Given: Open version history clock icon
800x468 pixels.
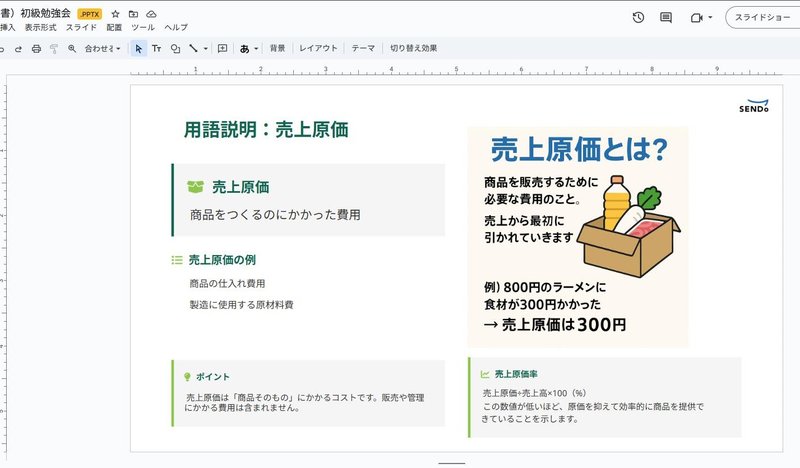Looking at the screenshot, I should 639,18.
